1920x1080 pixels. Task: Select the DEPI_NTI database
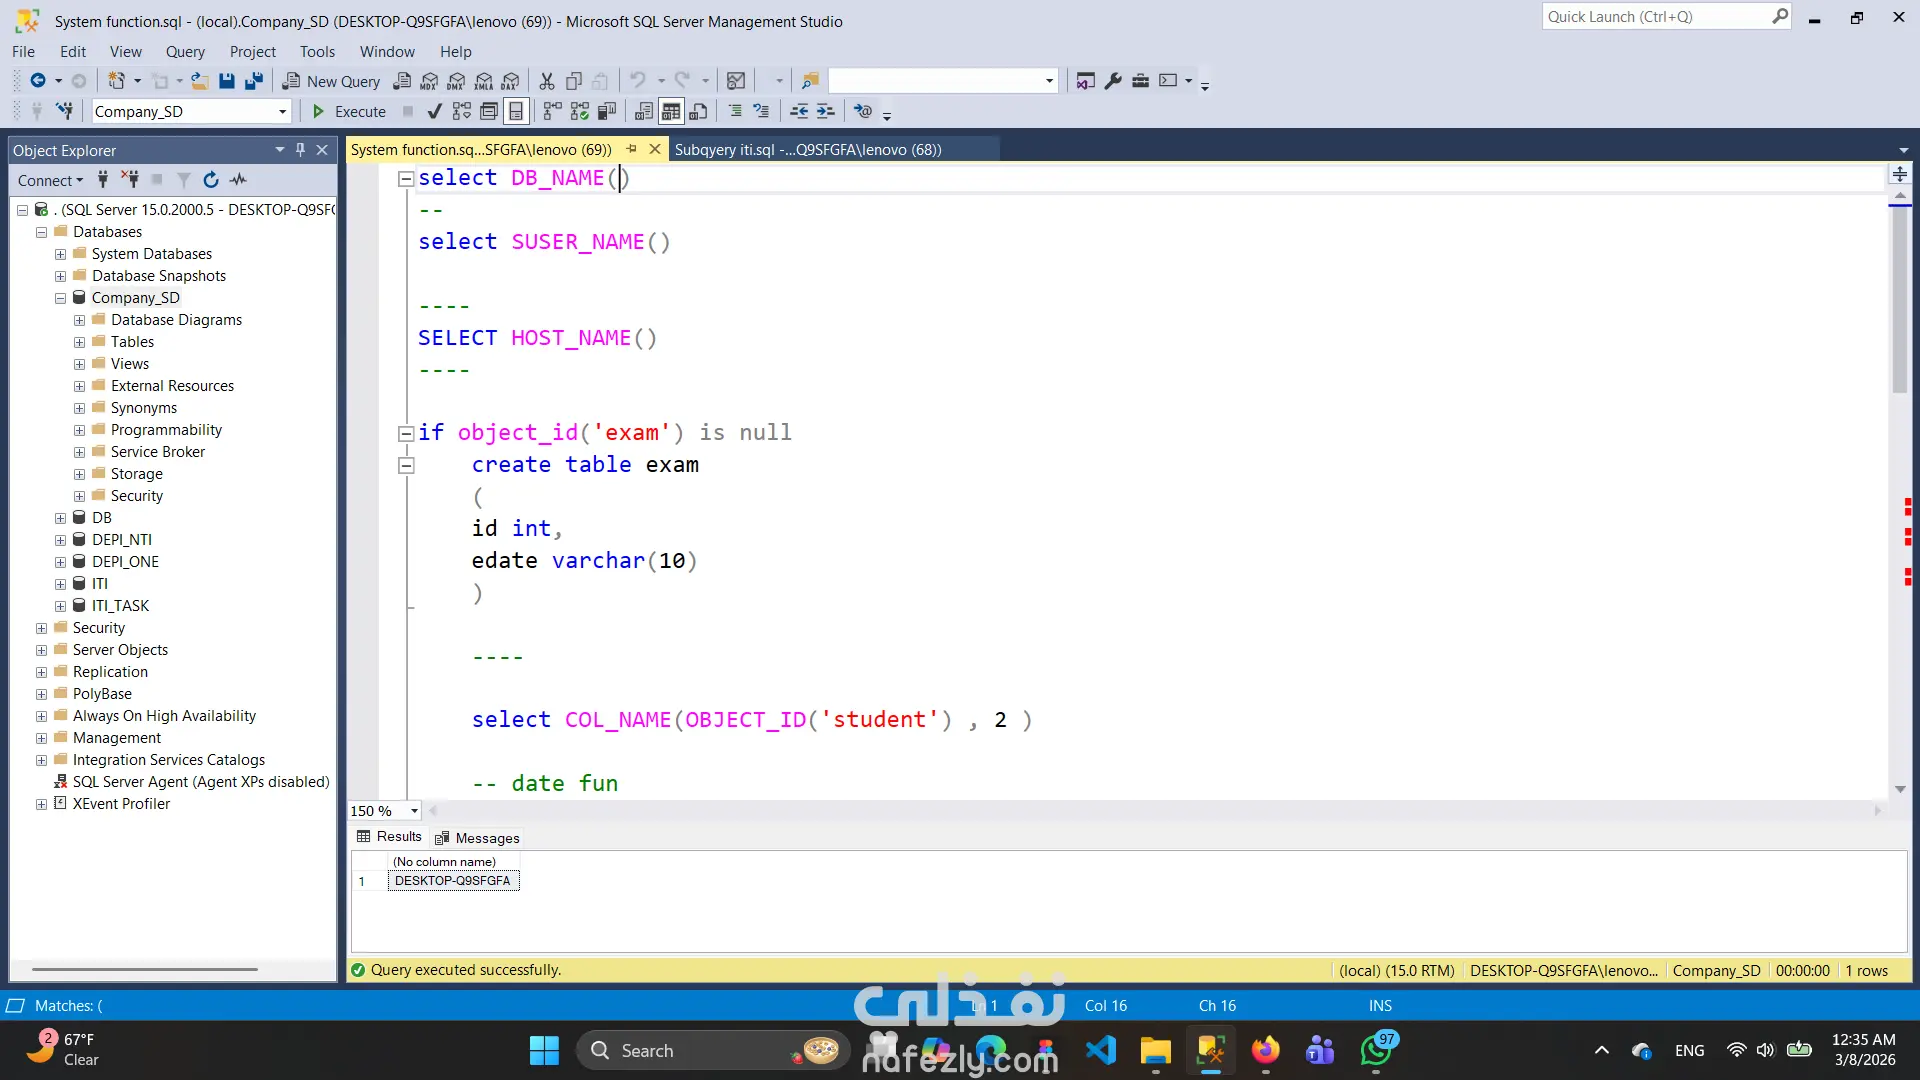click(x=121, y=540)
